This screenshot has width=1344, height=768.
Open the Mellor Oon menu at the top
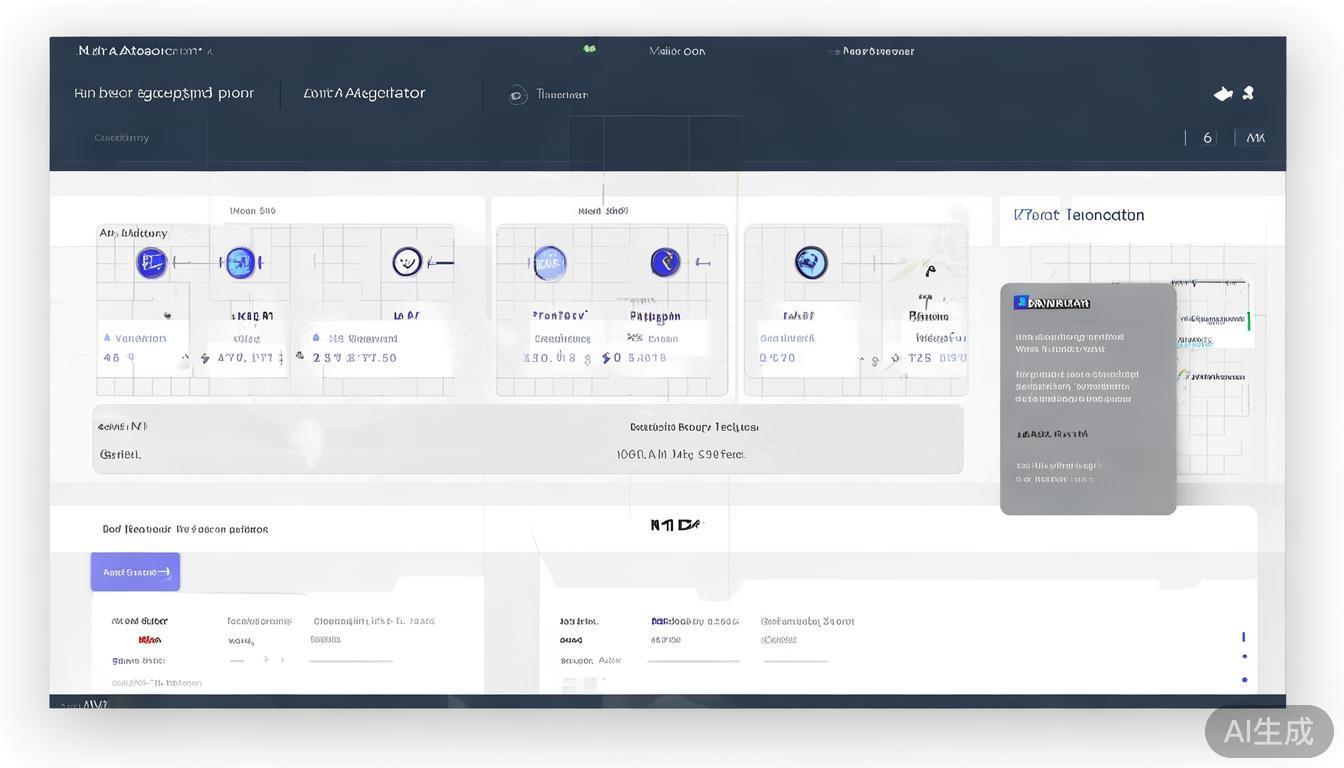tap(677, 50)
